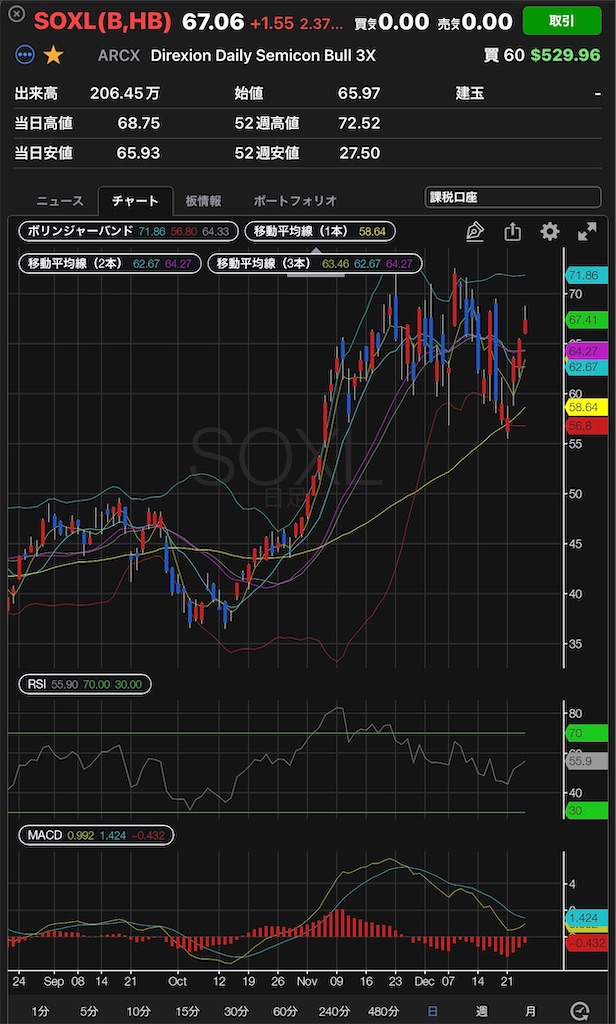616x1024 pixels.
Task: Click the MACD indicator label
Action: click(96, 835)
